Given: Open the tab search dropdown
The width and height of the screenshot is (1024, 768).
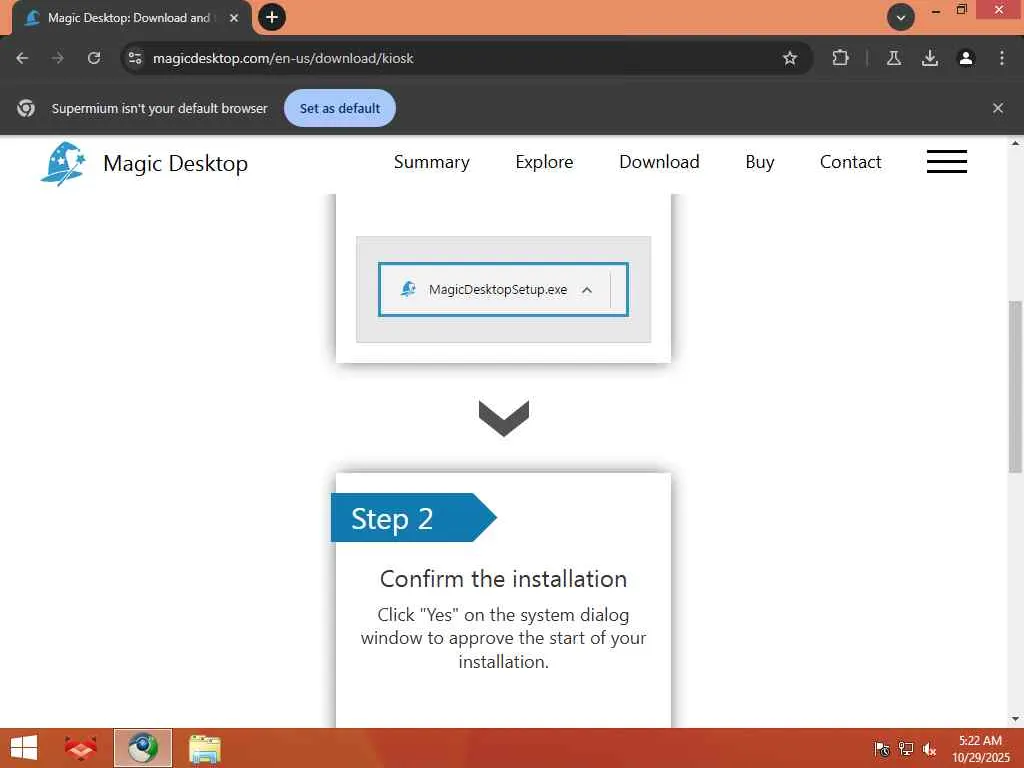Looking at the screenshot, I should (x=901, y=17).
